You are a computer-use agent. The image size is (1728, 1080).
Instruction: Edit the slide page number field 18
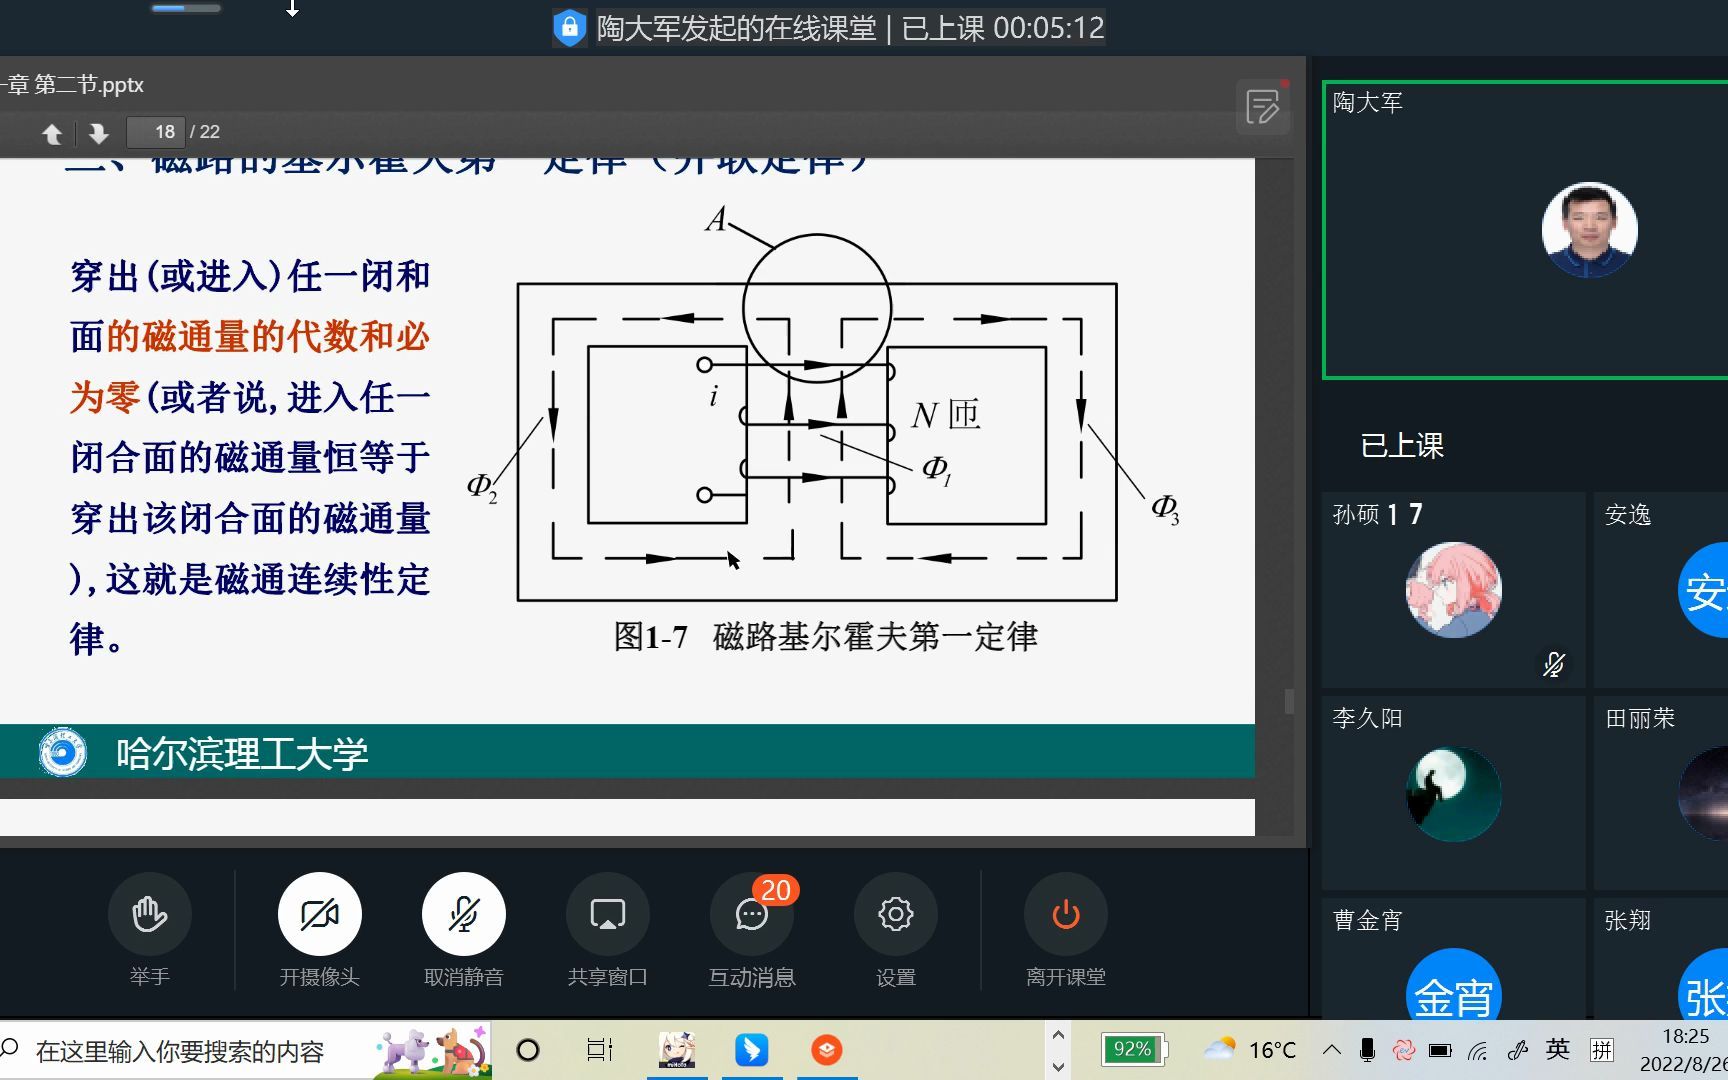point(161,131)
